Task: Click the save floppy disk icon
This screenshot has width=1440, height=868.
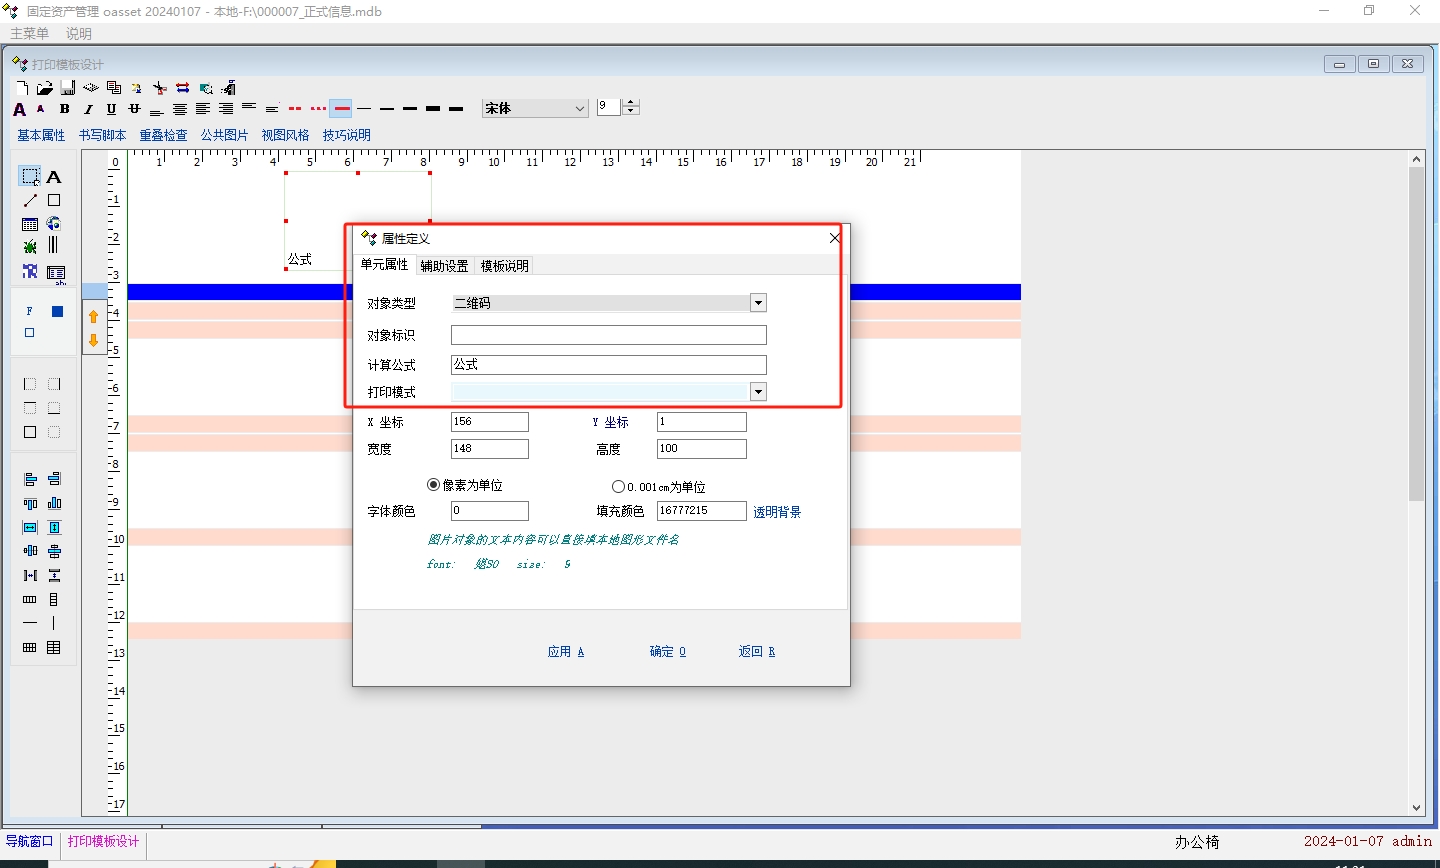Action: [67, 88]
